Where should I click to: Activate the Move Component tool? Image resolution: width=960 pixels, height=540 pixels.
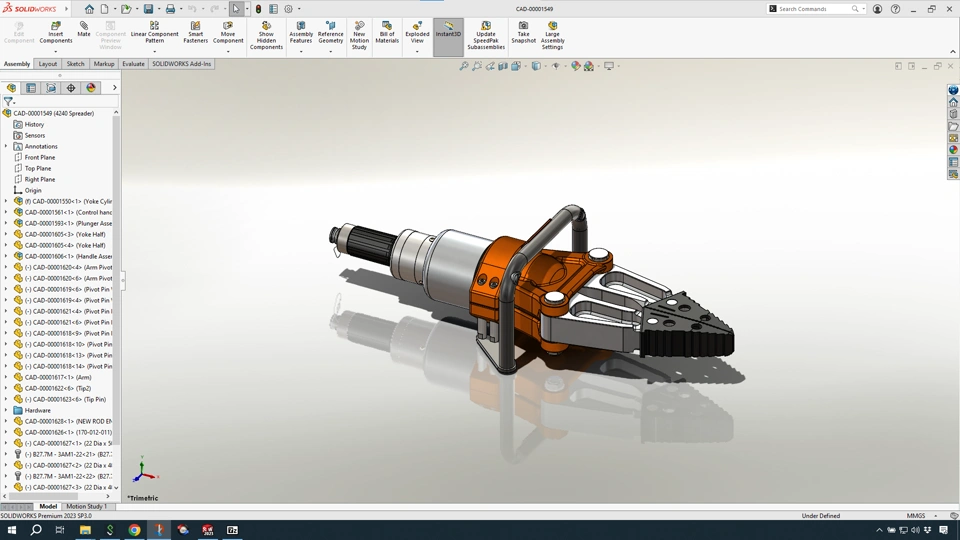pos(228,32)
